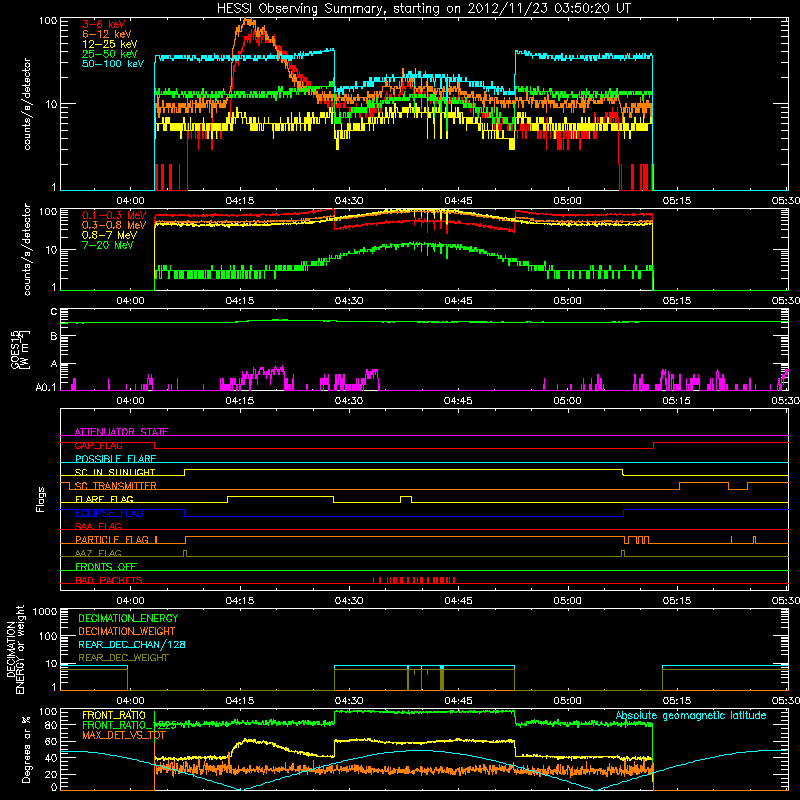This screenshot has width=800, height=800.
Task: Select the GAP_FLAG label
Action: pos(98,445)
